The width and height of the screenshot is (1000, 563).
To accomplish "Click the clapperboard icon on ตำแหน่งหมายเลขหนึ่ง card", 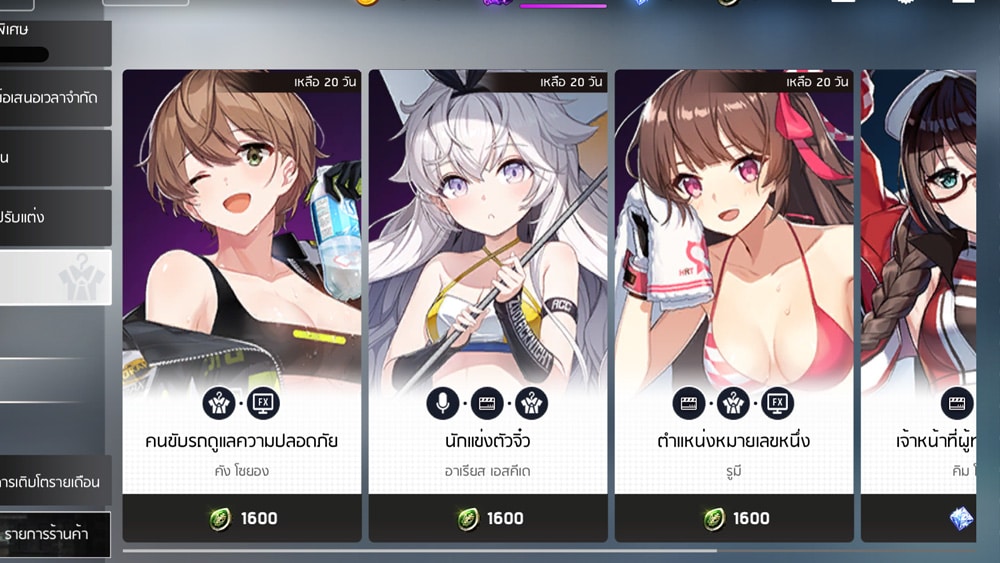I will click(x=689, y=403).
